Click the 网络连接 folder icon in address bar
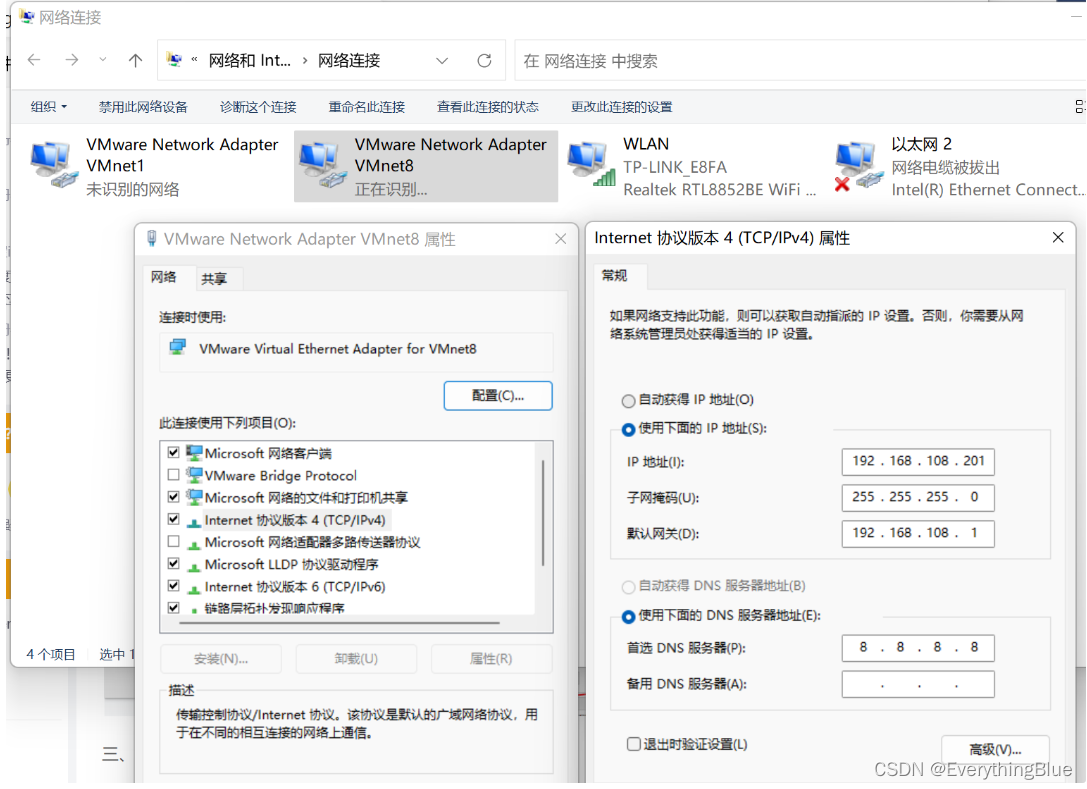This screenshot has height=789, width=1087. coord(171,60)
